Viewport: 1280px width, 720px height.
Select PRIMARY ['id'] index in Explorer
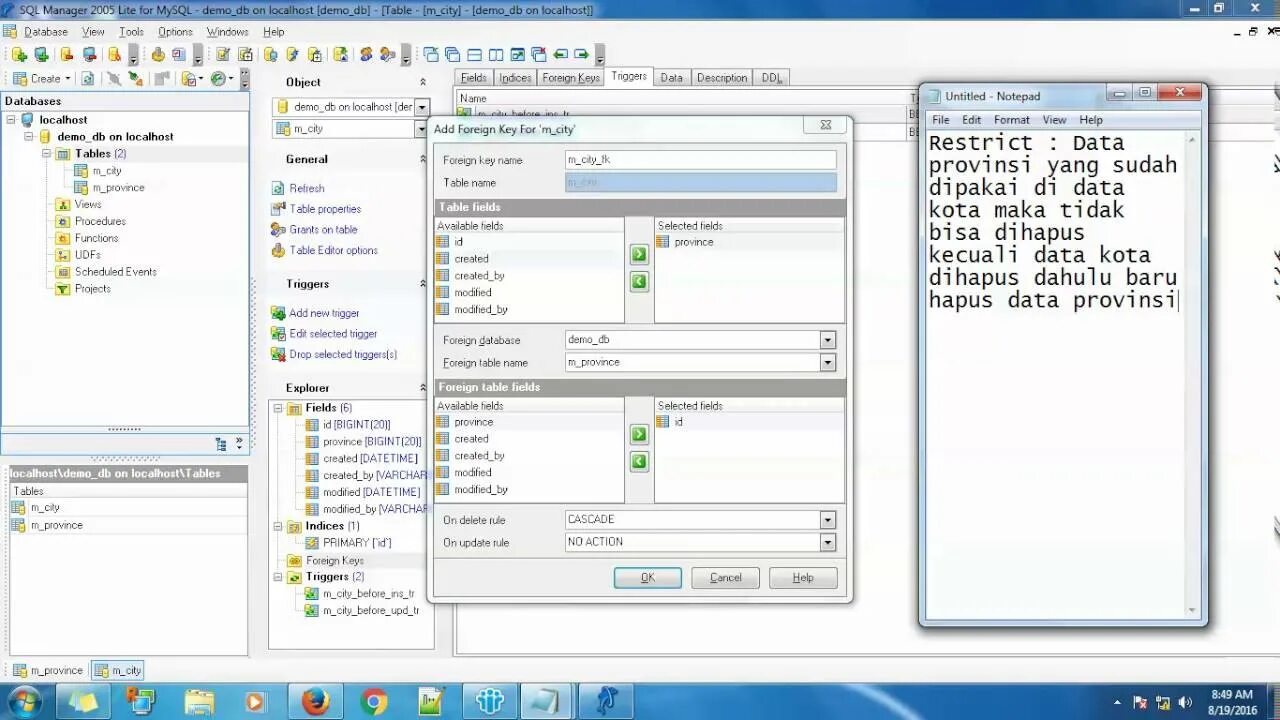[x=357, y=543]
